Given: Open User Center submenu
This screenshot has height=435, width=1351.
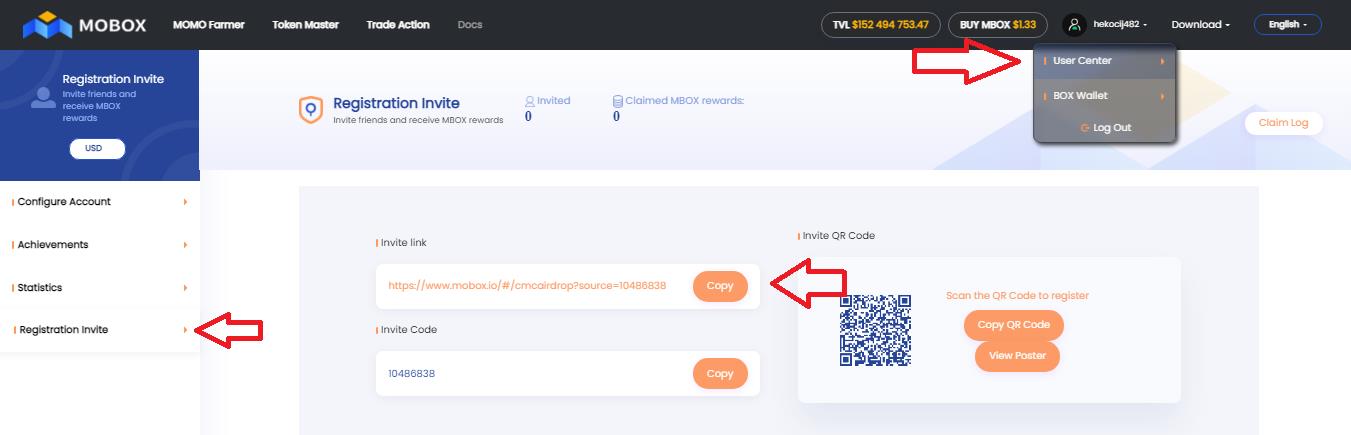Looking at the screenshot, I should [x=1104, y=61].
